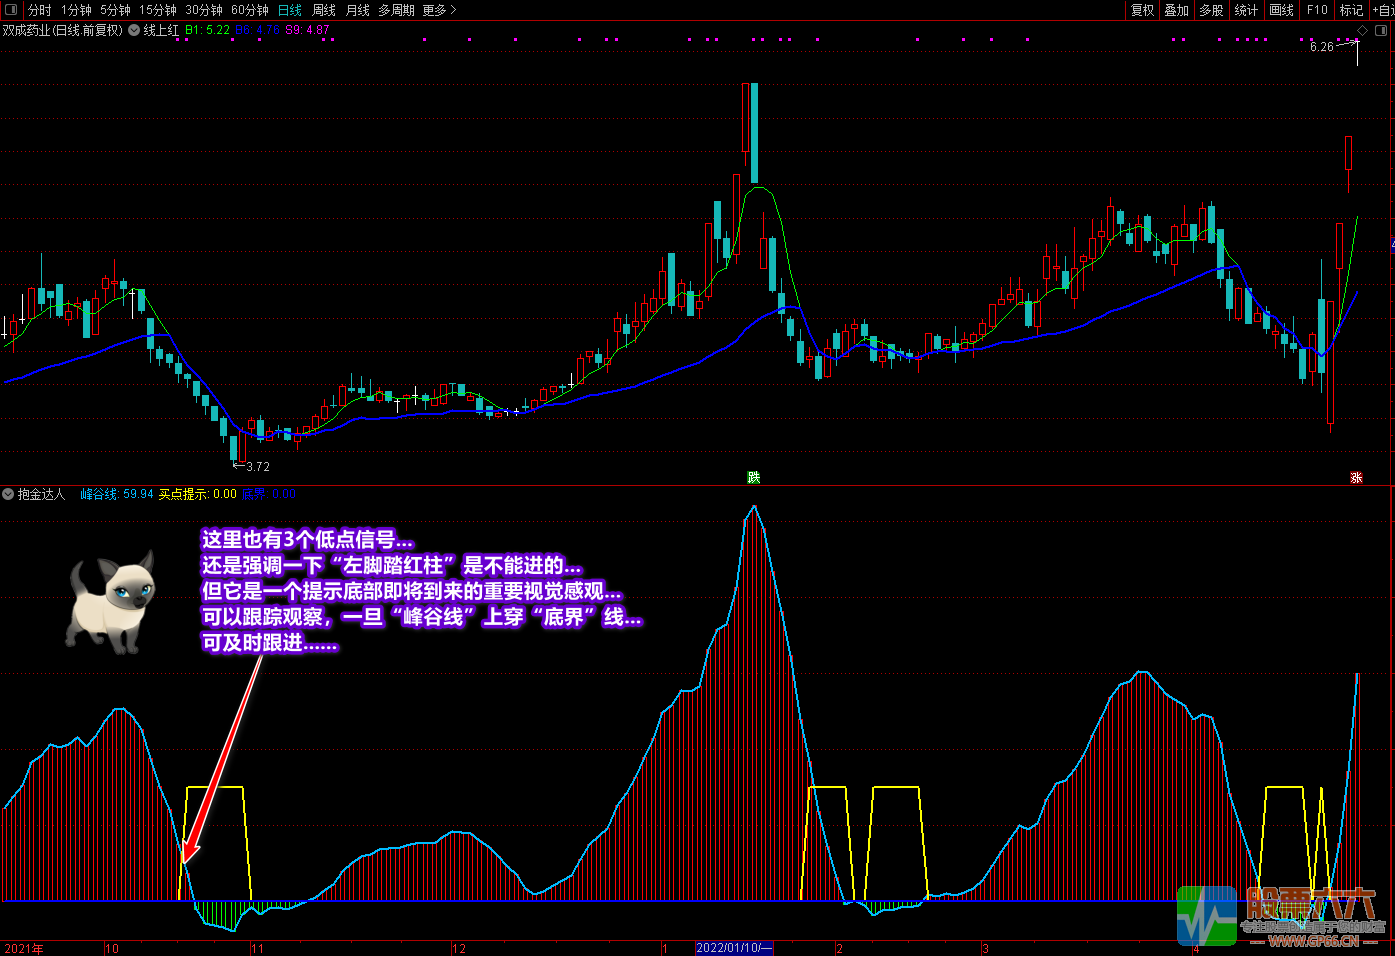Select the 周线 weekly period tab
The width and height of the screenshot is (1395, 956).
click(324, 10)
